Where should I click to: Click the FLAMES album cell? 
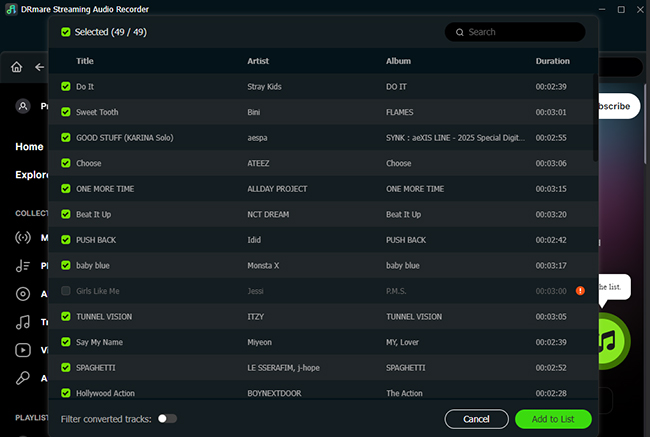pyautogui.click(x=400, y=112)
